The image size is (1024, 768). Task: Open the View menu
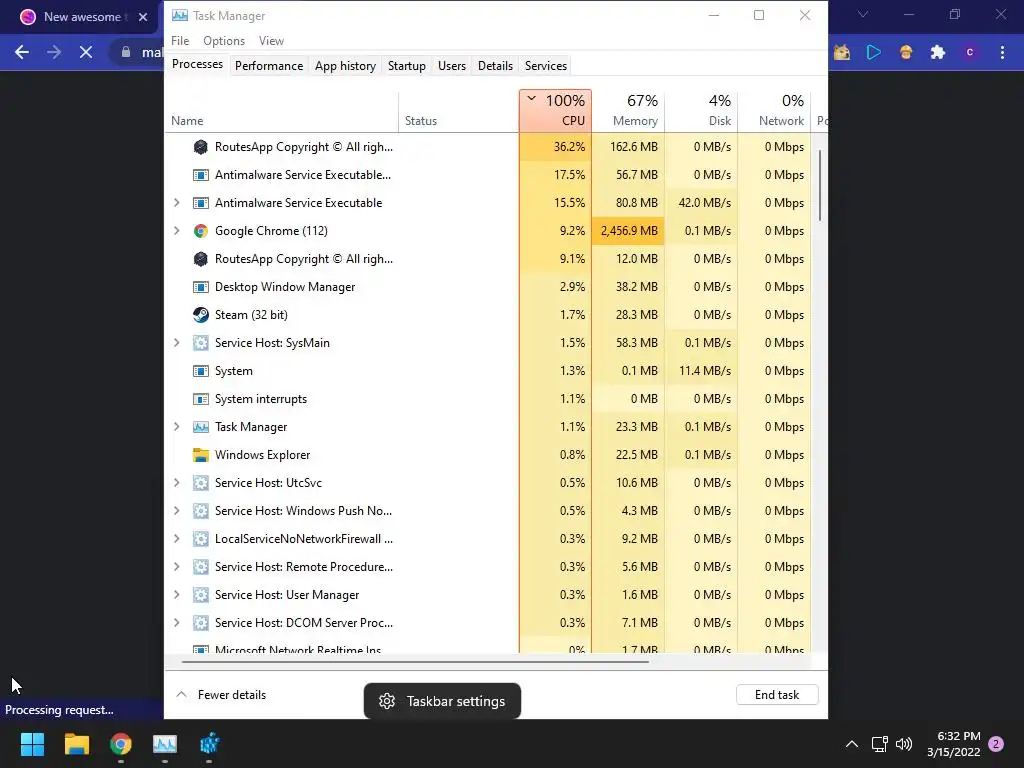pos(271,40)
